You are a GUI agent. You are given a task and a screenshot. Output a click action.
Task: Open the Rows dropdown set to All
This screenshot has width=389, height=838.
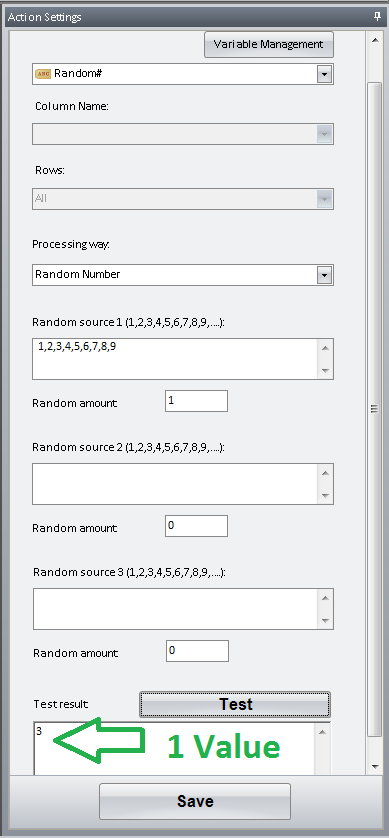click(183, 198)
